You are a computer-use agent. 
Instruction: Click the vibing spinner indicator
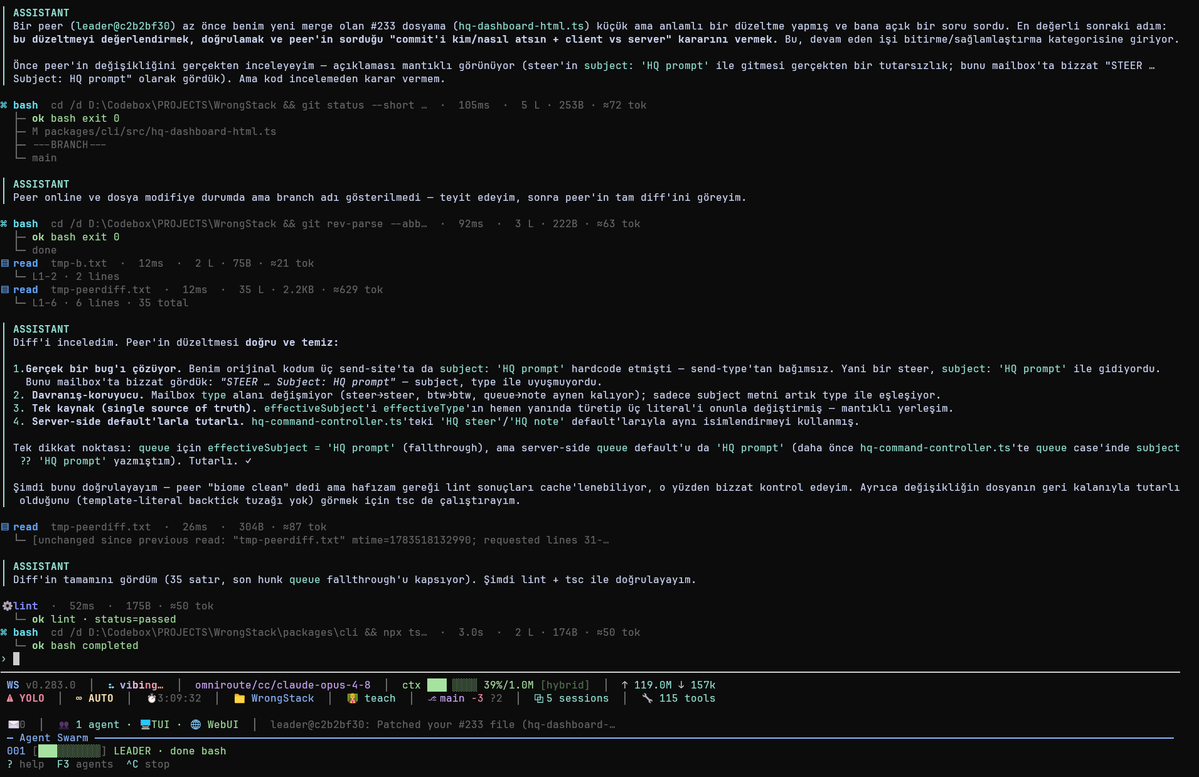[111, 685]
